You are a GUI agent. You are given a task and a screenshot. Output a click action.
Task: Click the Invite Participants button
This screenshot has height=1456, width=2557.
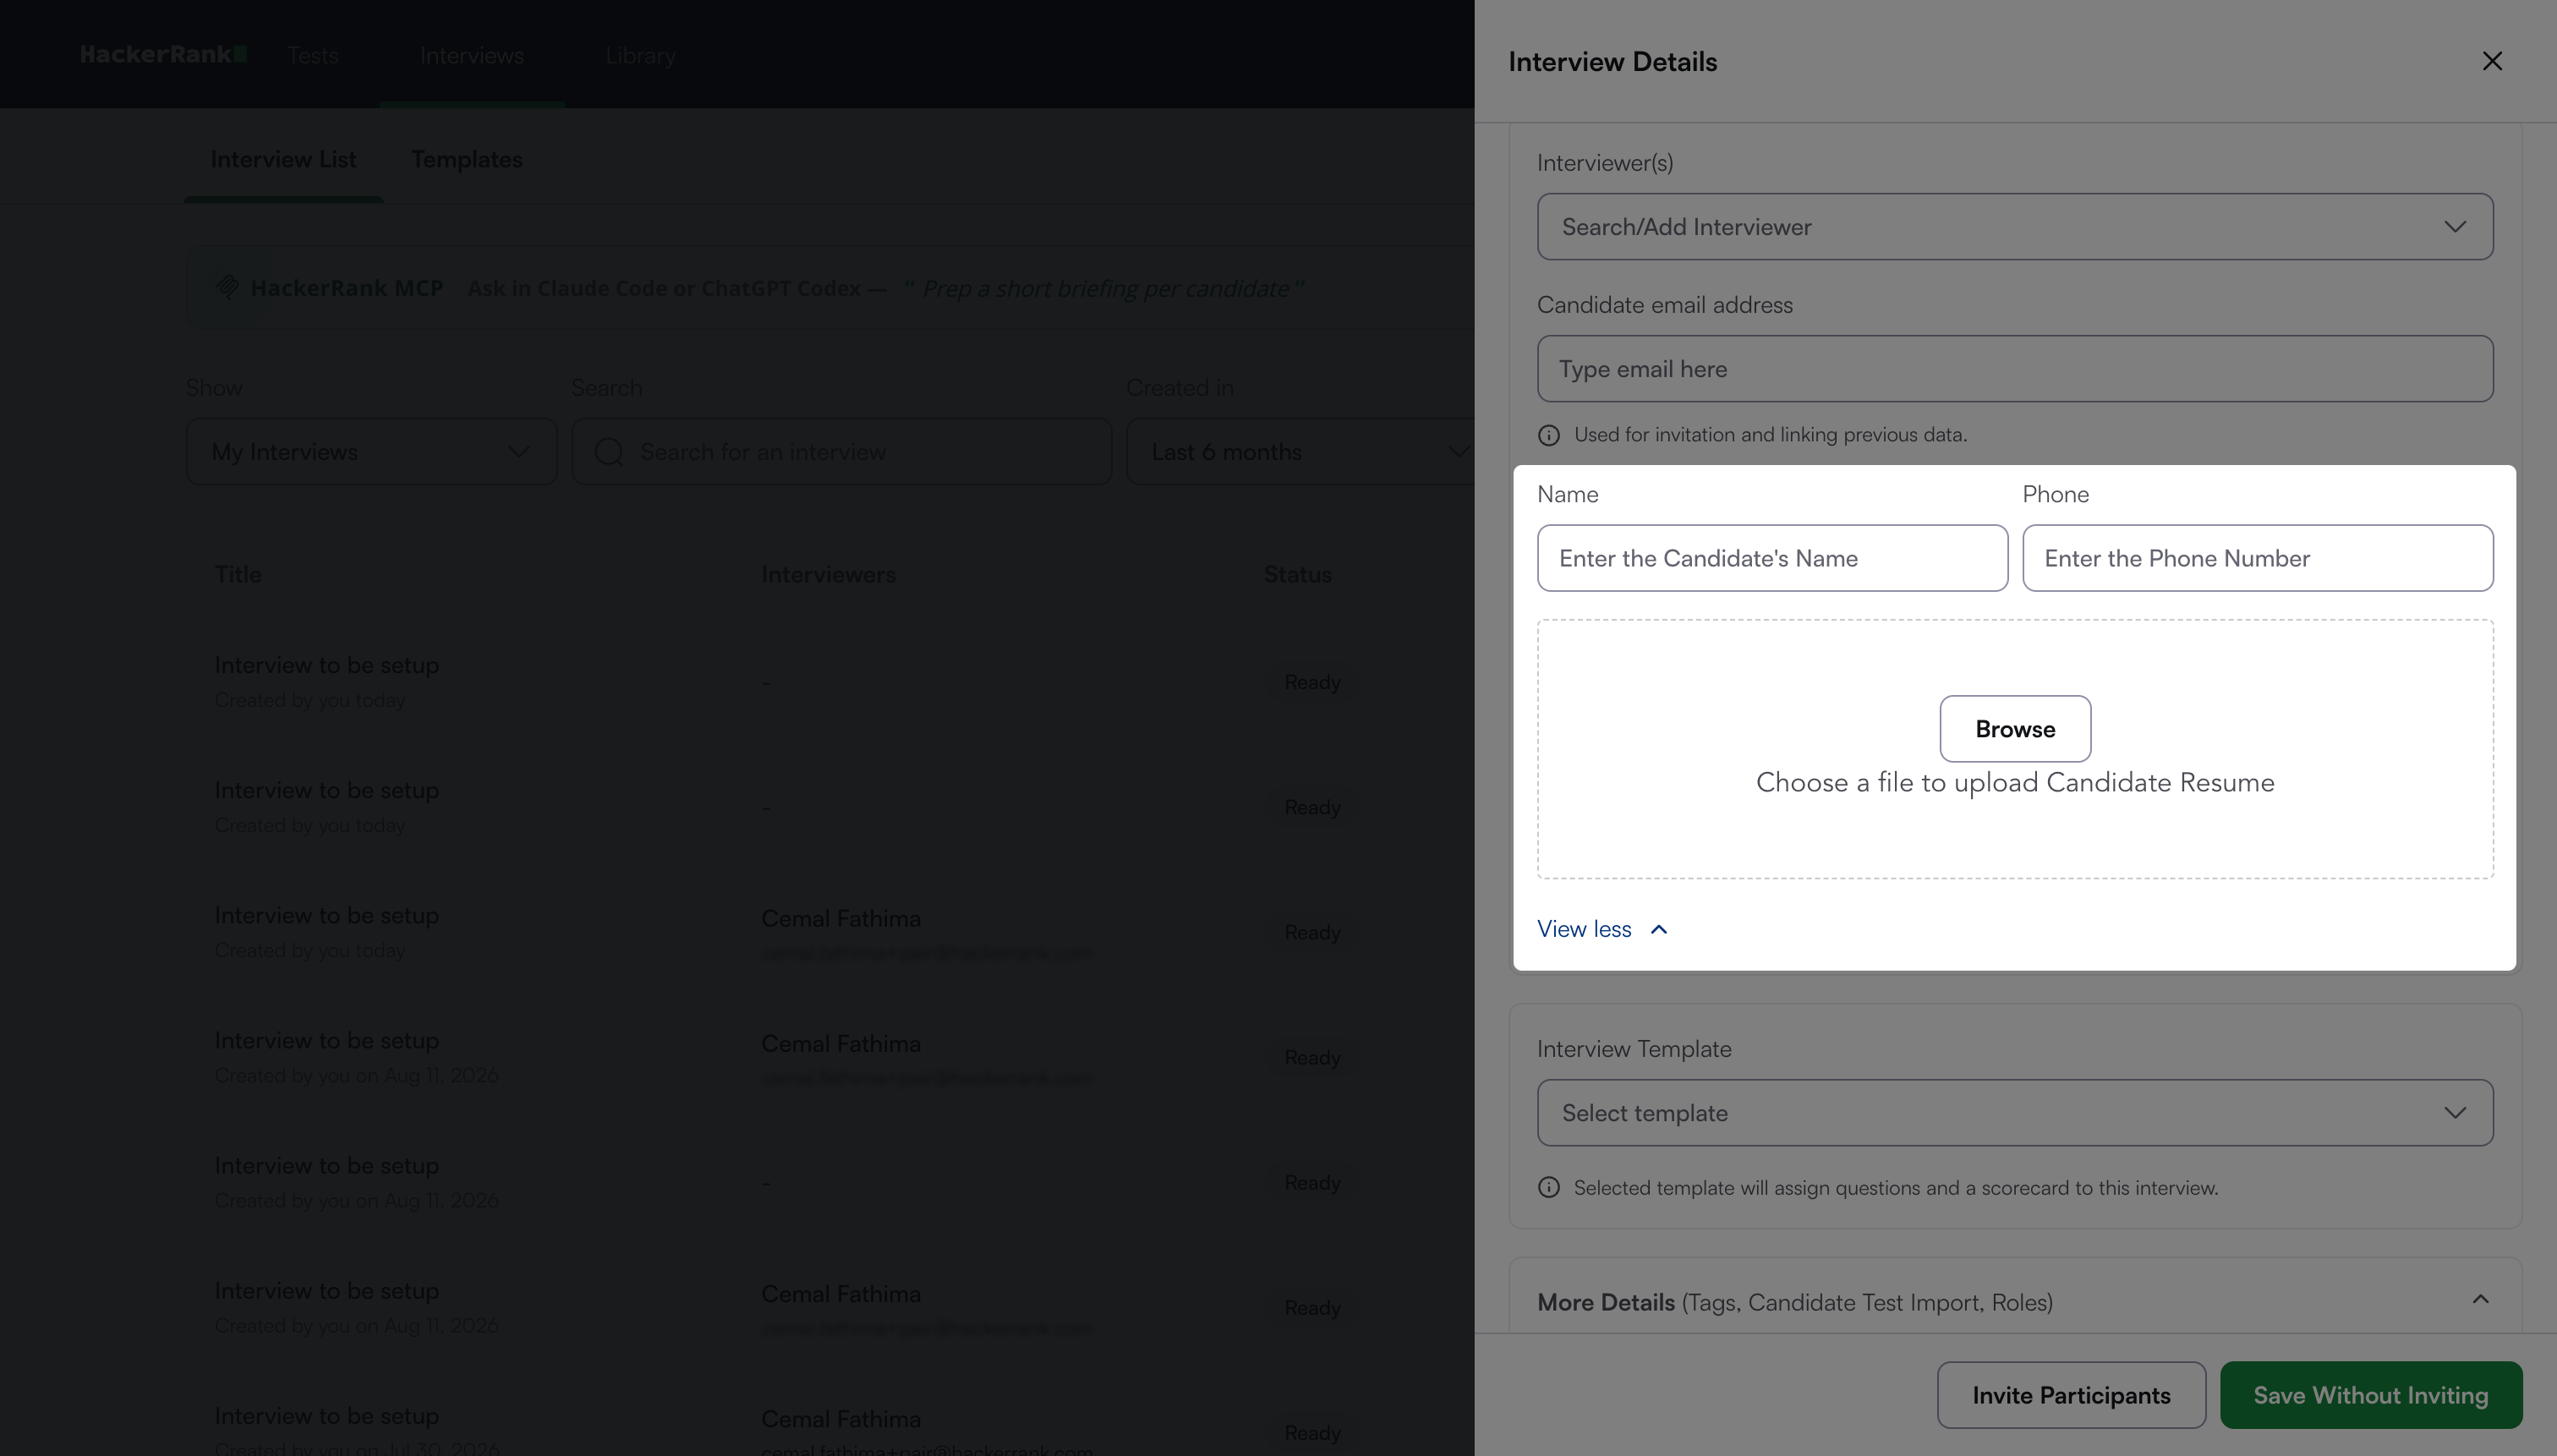click(x=2071, y=1395)
